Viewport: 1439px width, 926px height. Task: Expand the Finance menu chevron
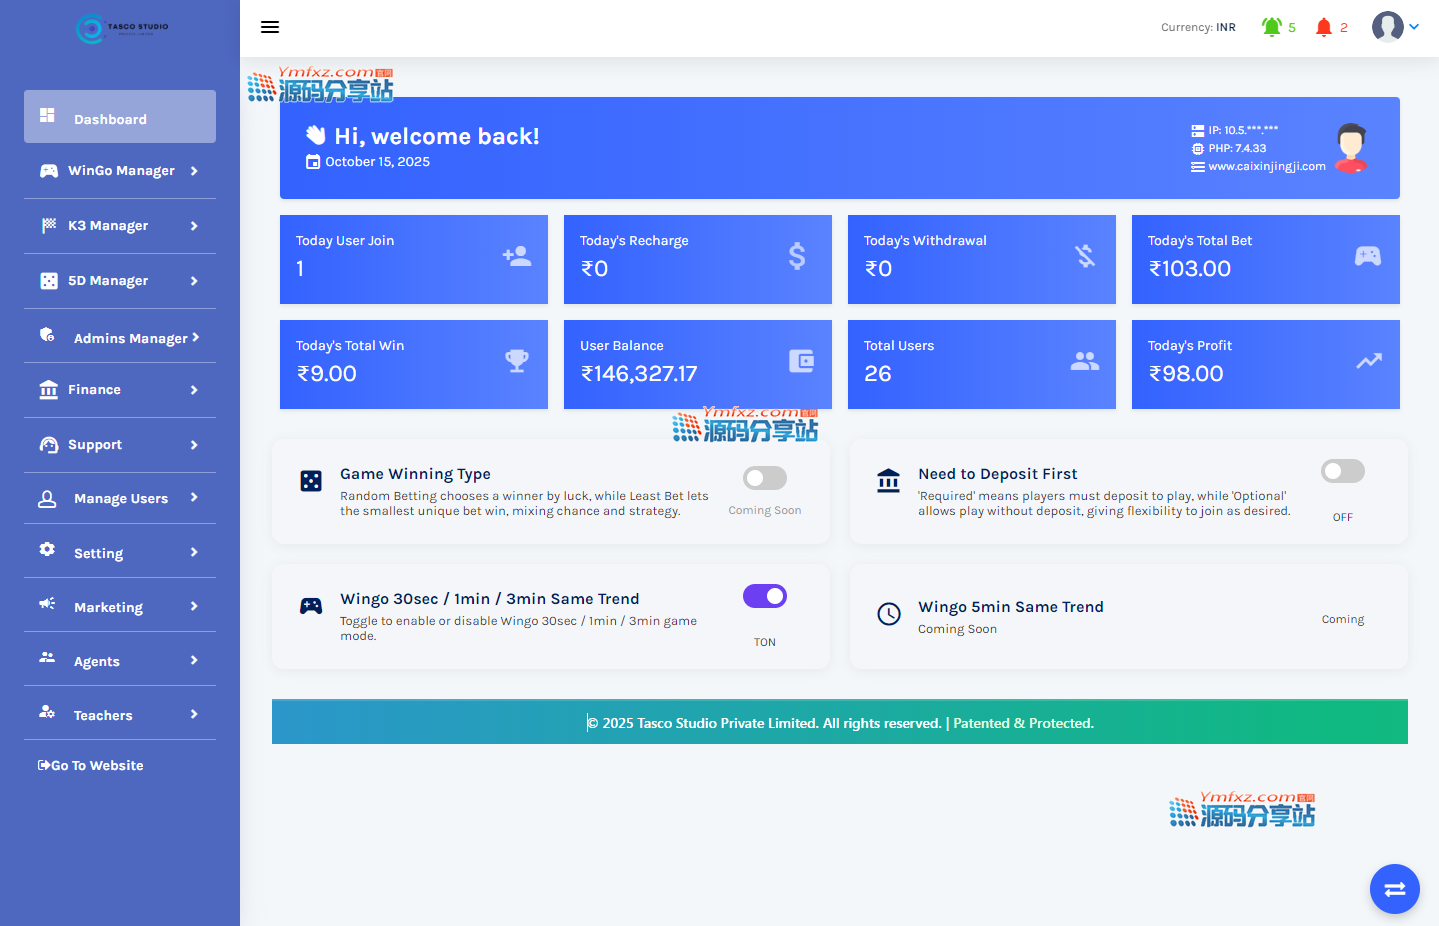[x=194, y=390]
